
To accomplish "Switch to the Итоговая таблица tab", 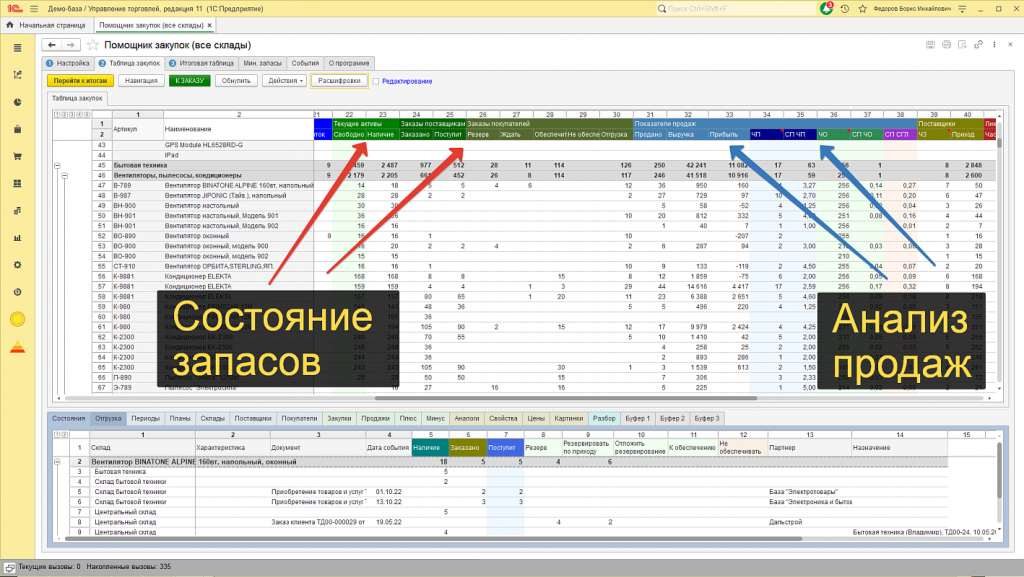I will tap(202, 63).
